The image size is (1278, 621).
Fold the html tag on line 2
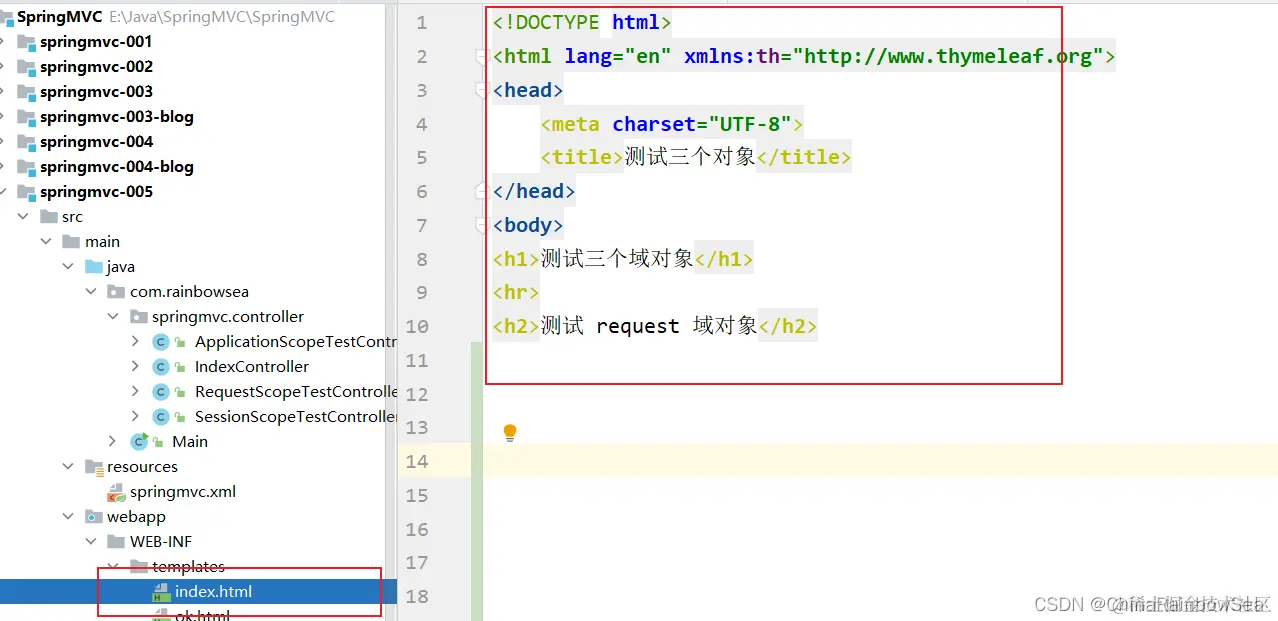[x=484, y=57]
